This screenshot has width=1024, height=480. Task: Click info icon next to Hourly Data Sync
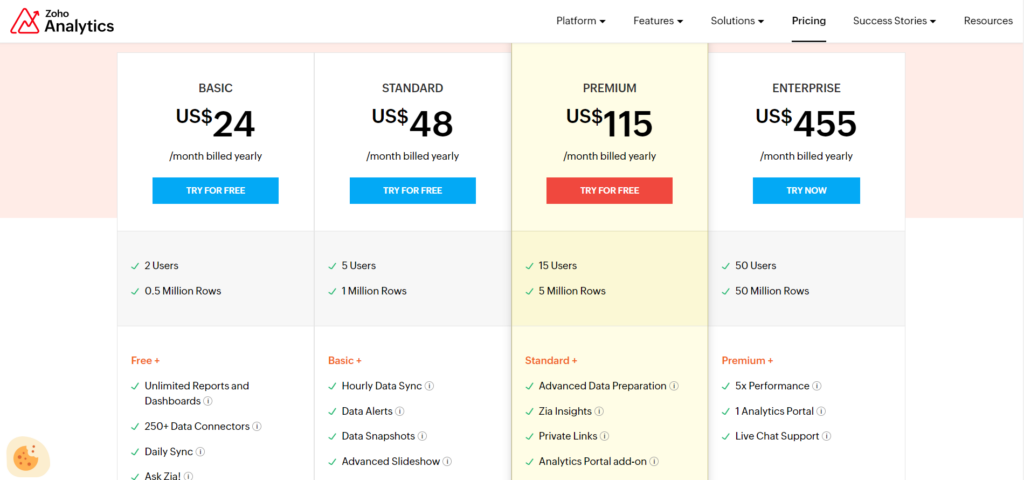pos(430,386)
